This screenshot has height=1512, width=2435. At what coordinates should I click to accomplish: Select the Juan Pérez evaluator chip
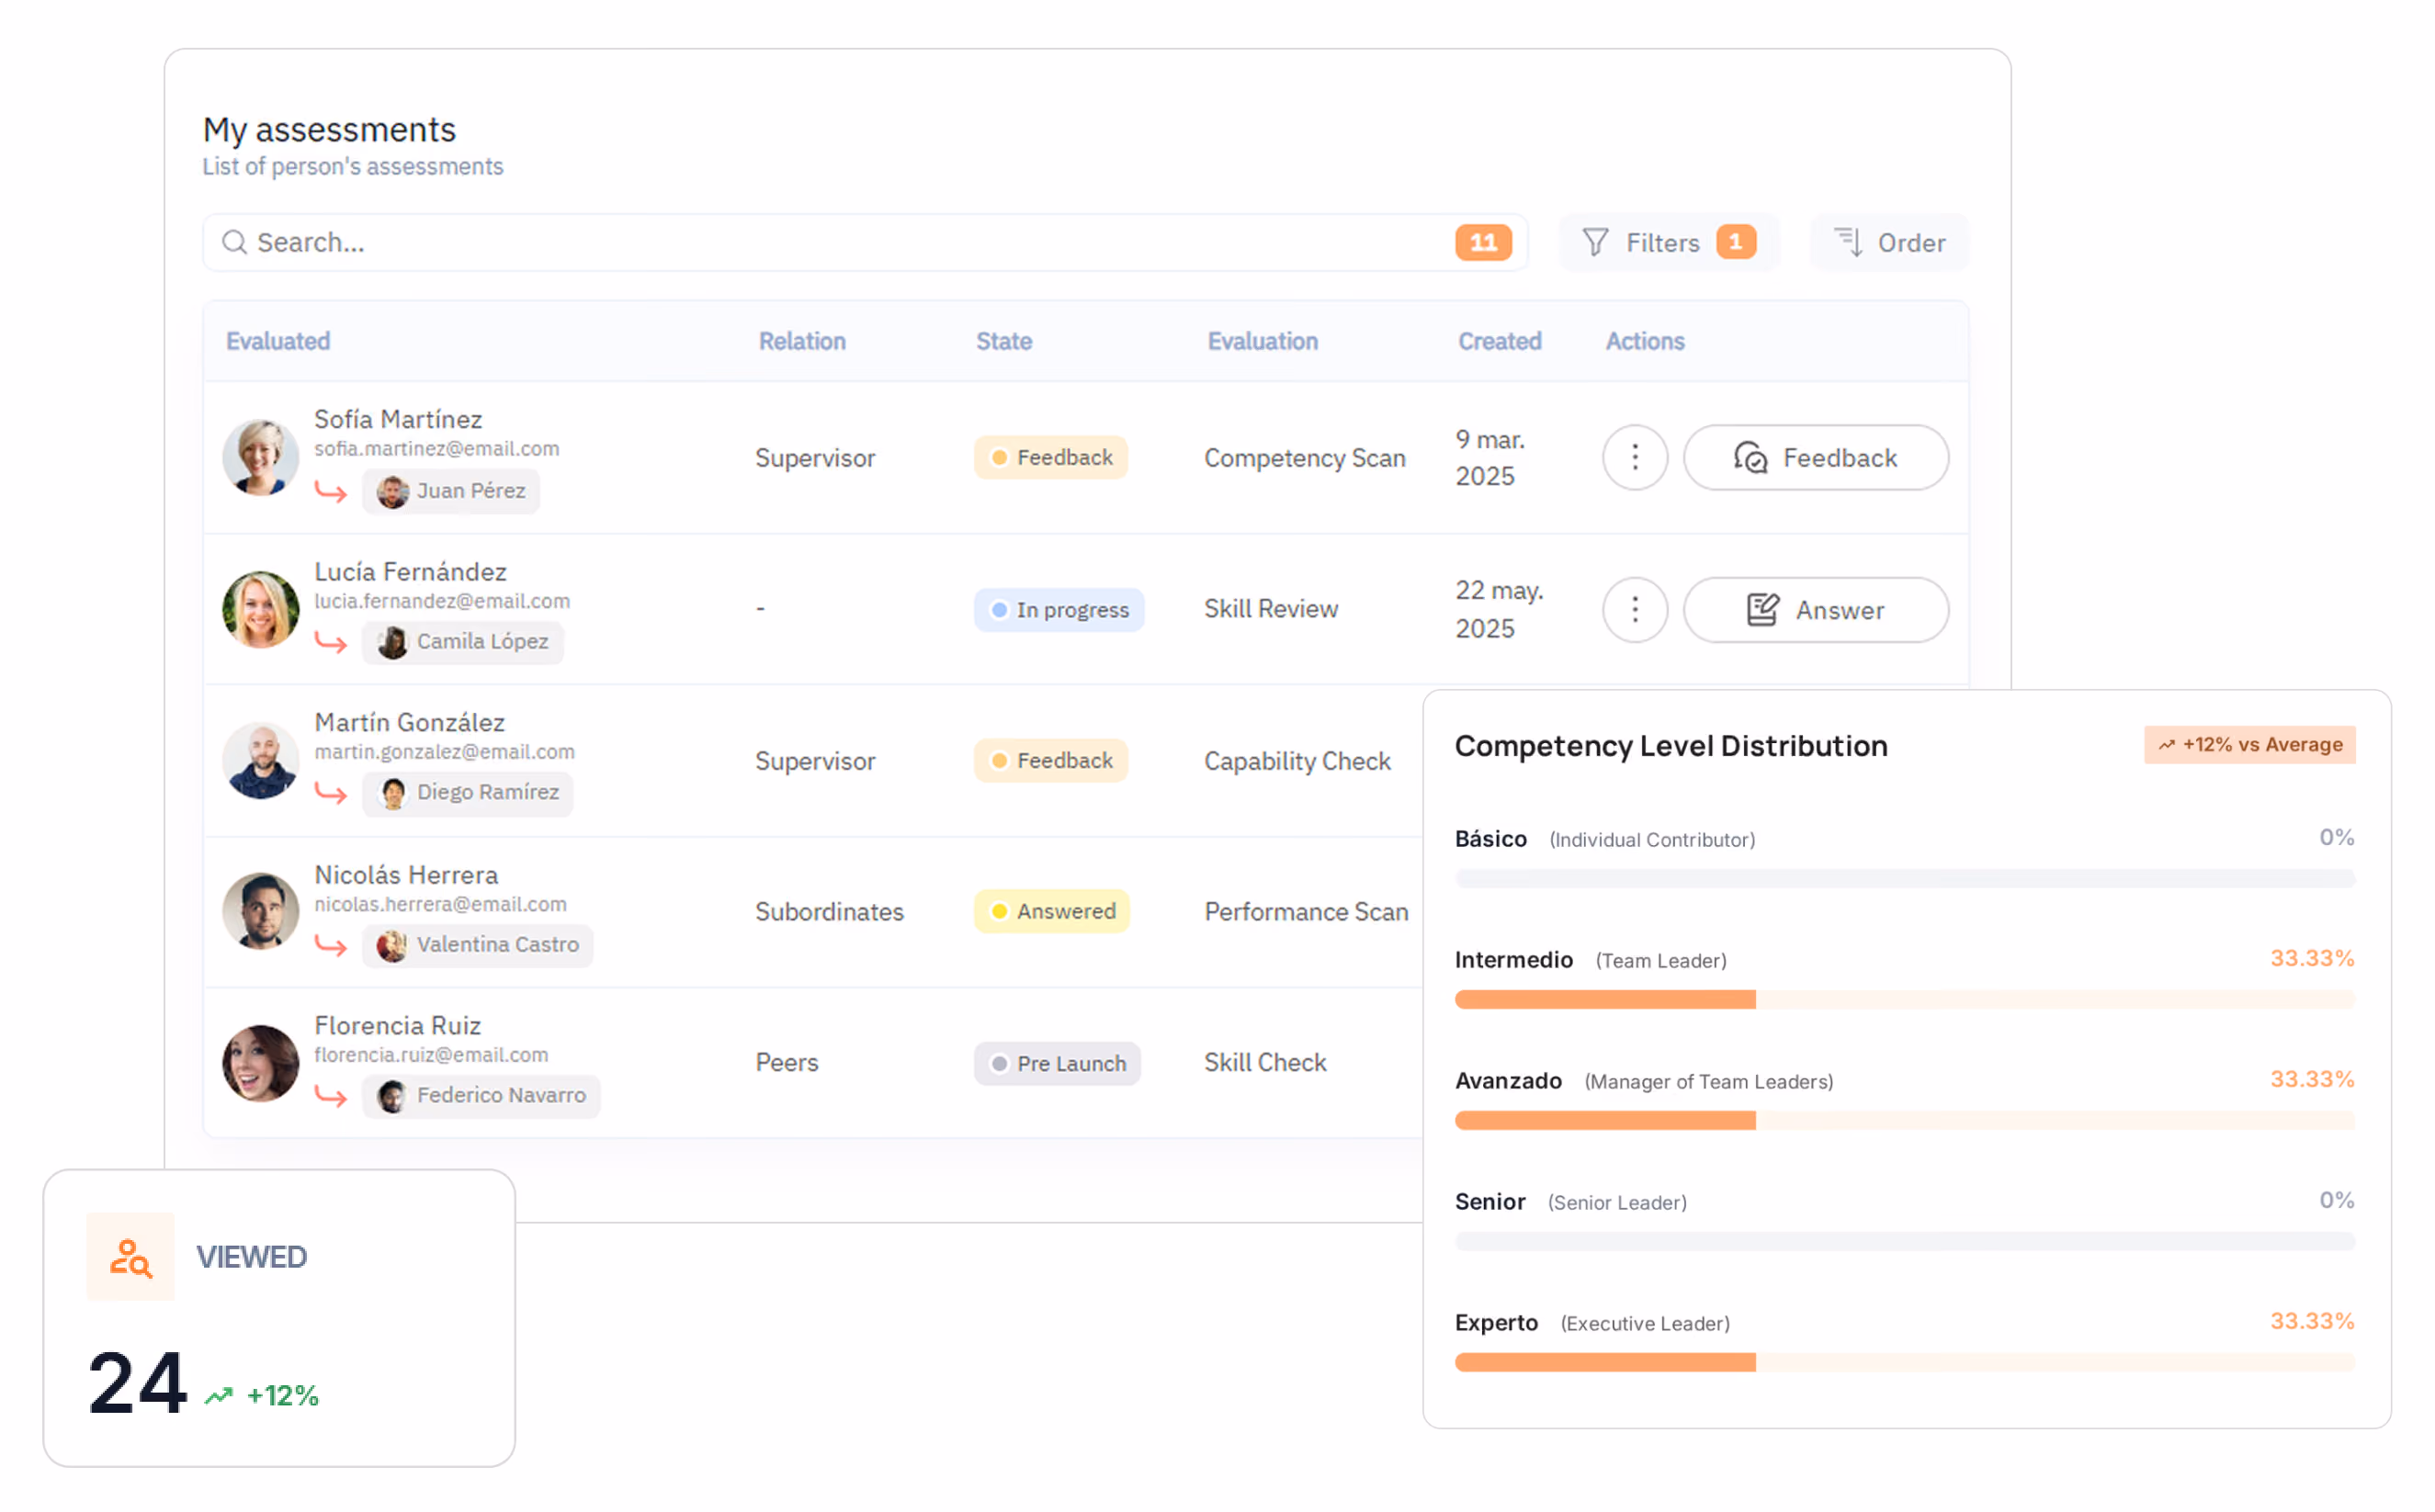(453, 493)
